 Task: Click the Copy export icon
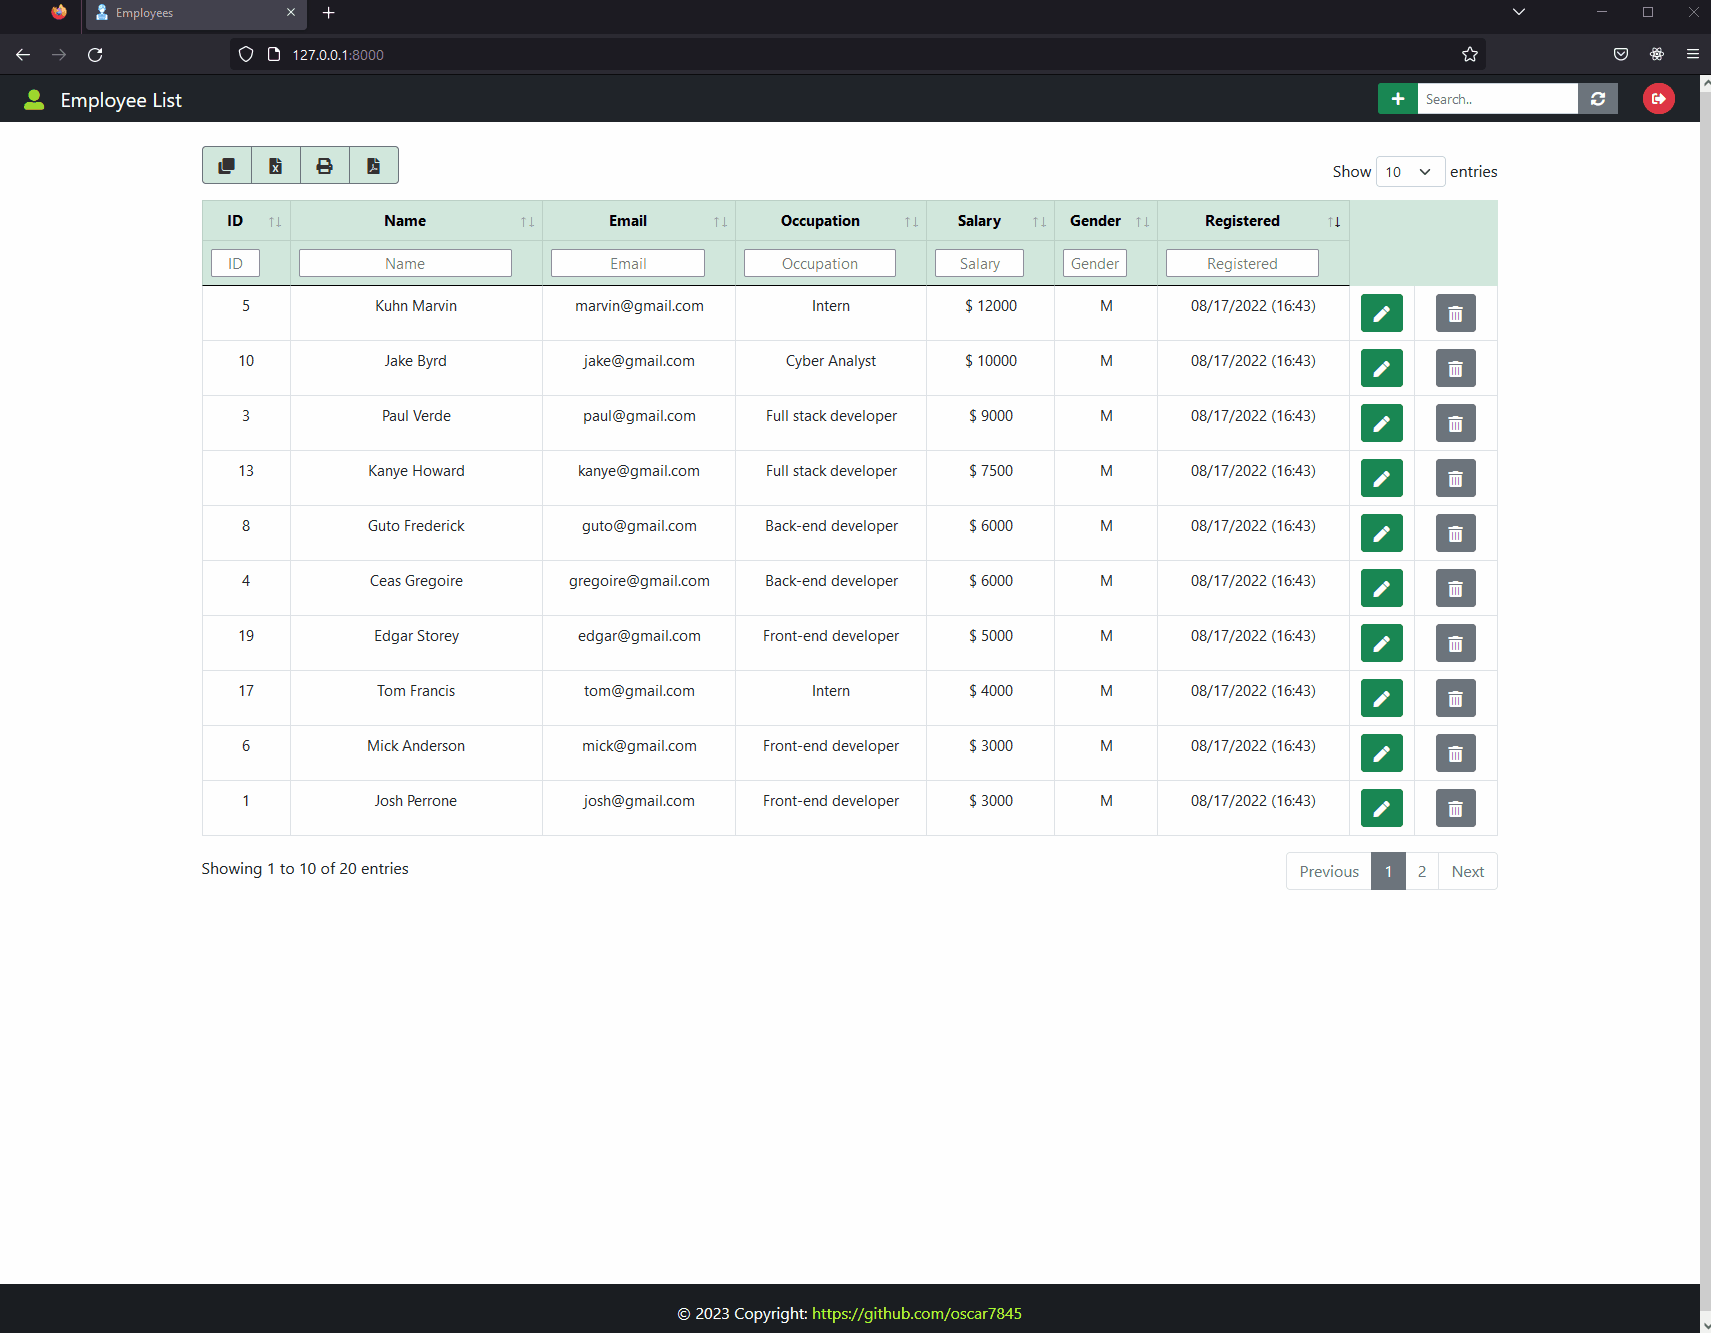[x=226, y=165]
